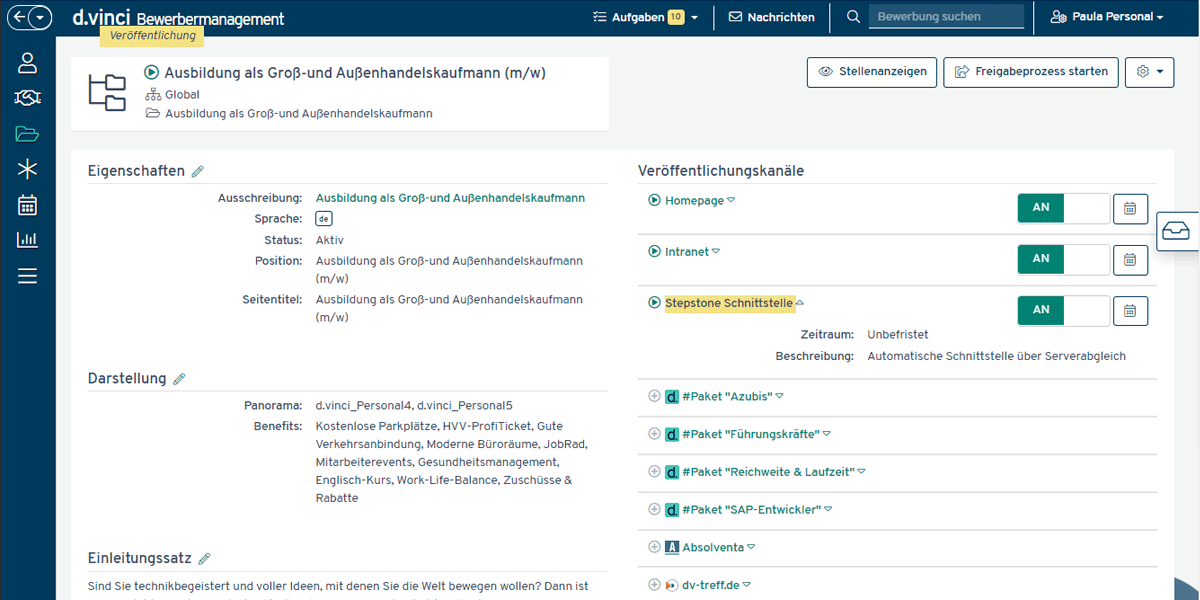
Task: Open the calendar icon for Homepage channel
Action: [1130, 208]
